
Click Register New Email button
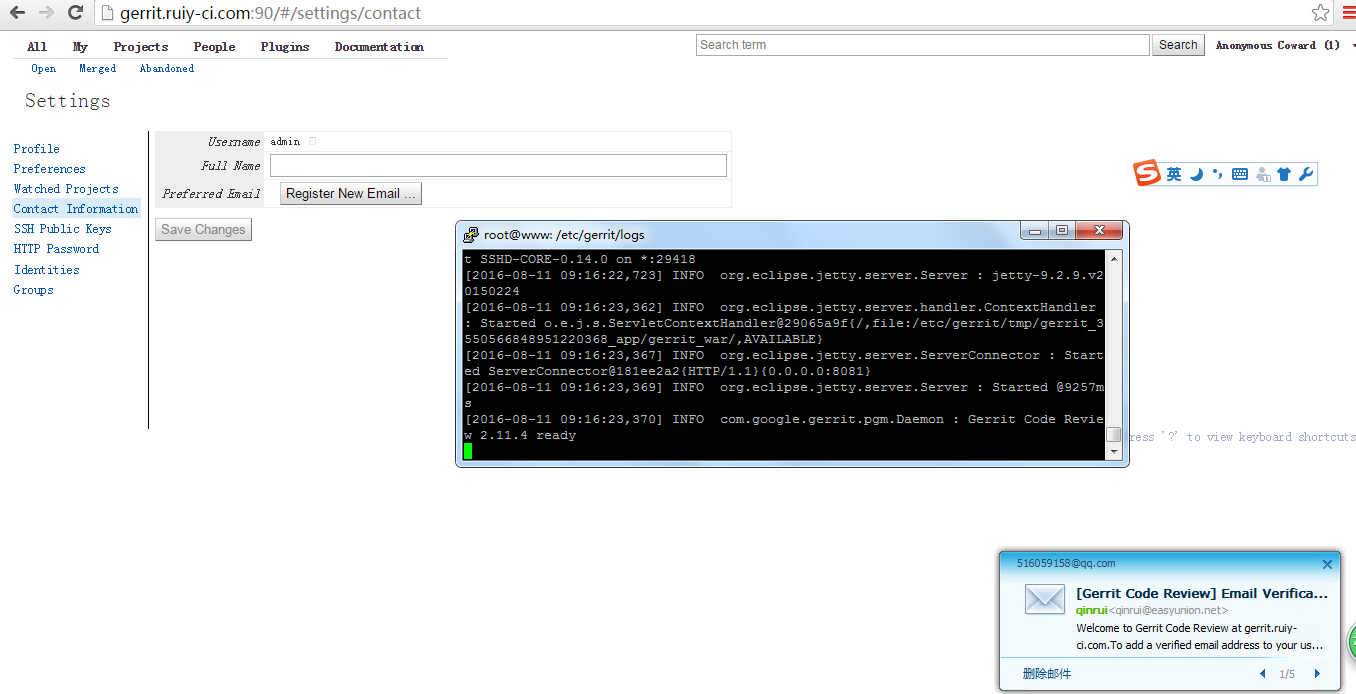[x=351, y=194]
